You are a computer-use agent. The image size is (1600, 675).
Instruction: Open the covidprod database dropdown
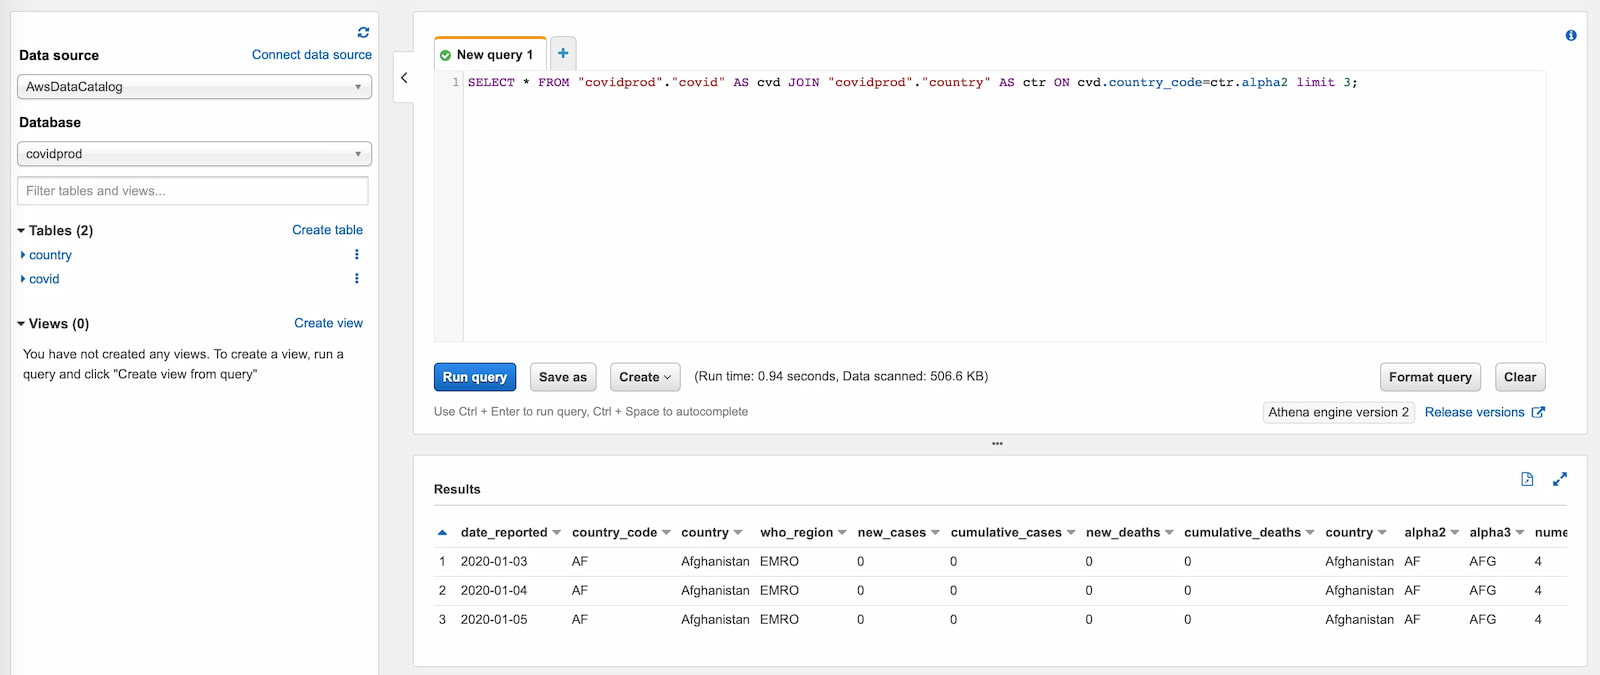coord(194,154)
